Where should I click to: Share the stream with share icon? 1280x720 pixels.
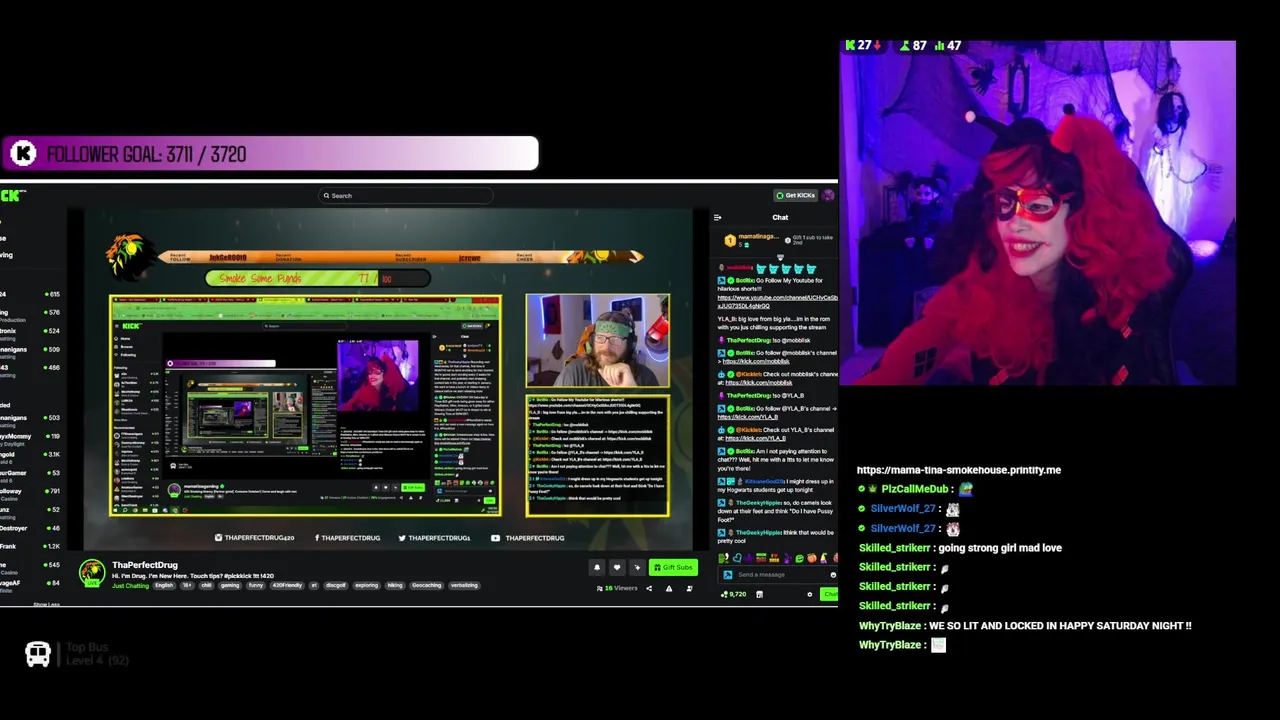tap(649, 588)
